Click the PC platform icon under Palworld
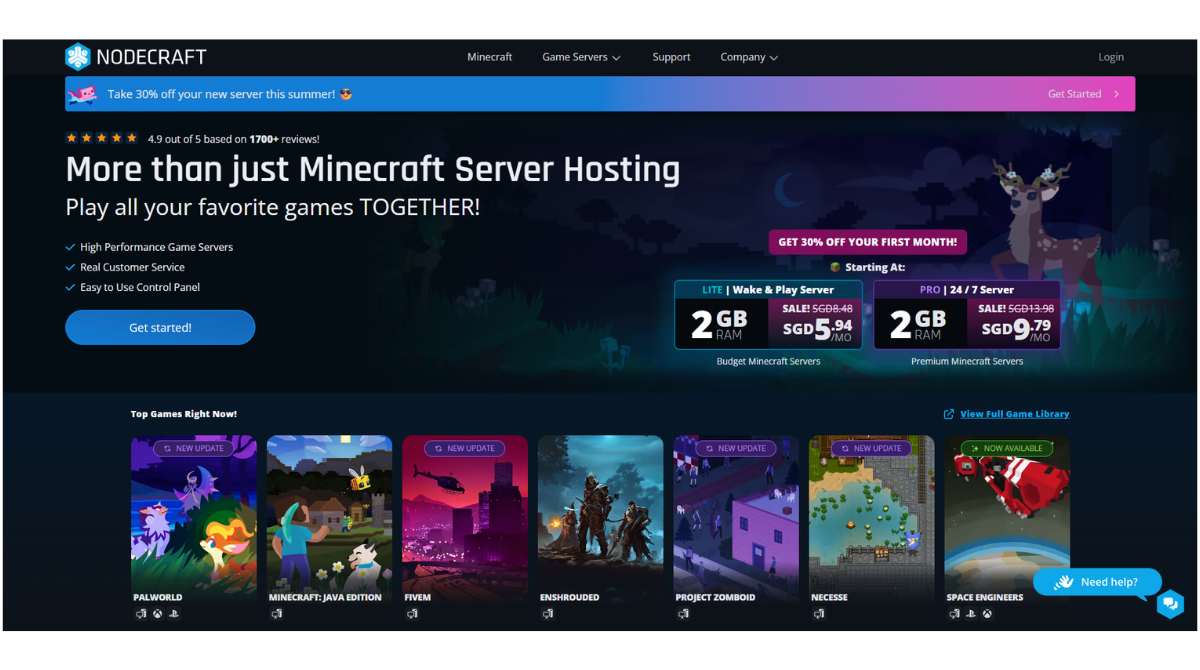The image size is (1200, 670). (141, 614)
